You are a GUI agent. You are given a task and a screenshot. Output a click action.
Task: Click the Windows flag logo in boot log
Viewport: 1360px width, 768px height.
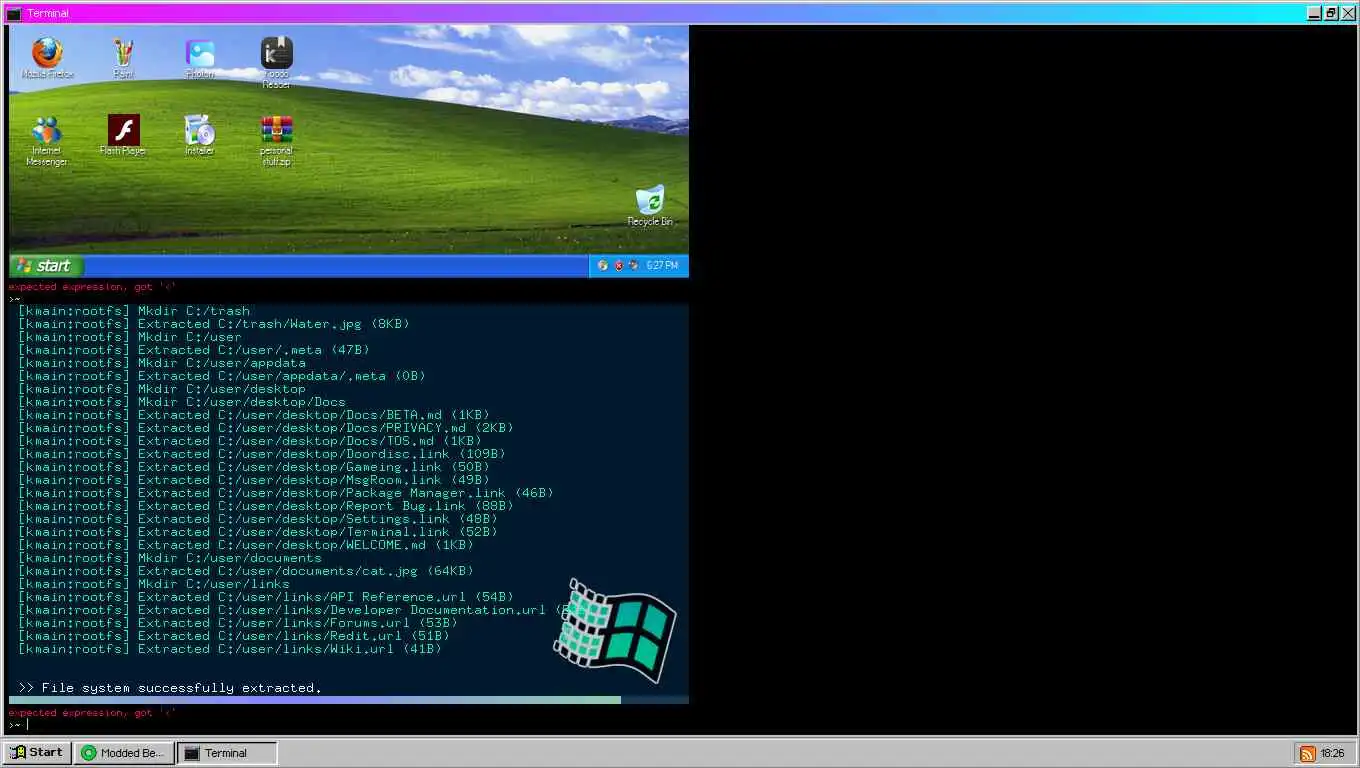pyautogui.click(x=615, y=630)
